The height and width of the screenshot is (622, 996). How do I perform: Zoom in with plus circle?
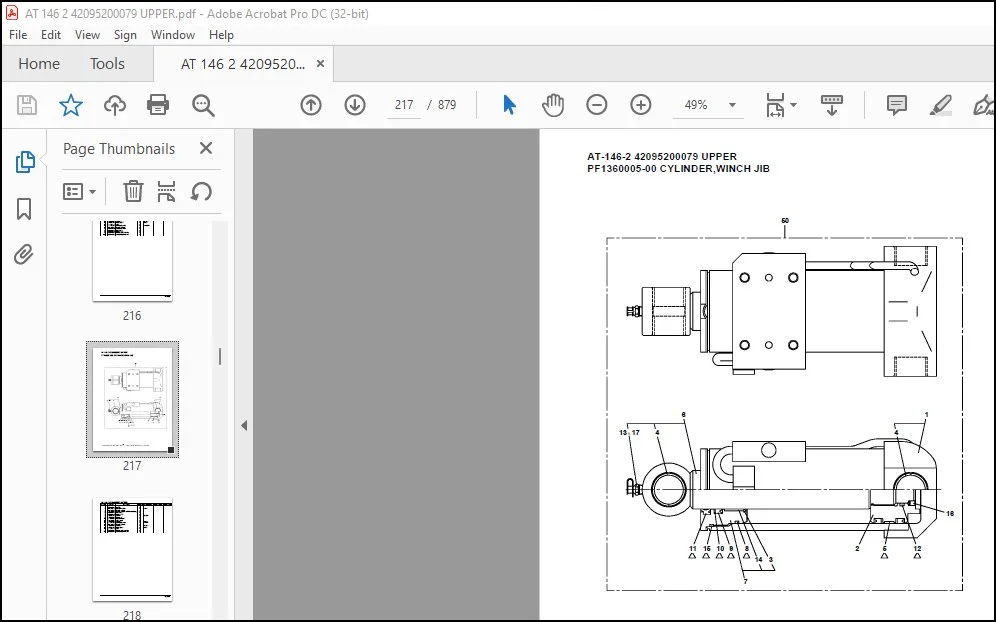(640, 105)
